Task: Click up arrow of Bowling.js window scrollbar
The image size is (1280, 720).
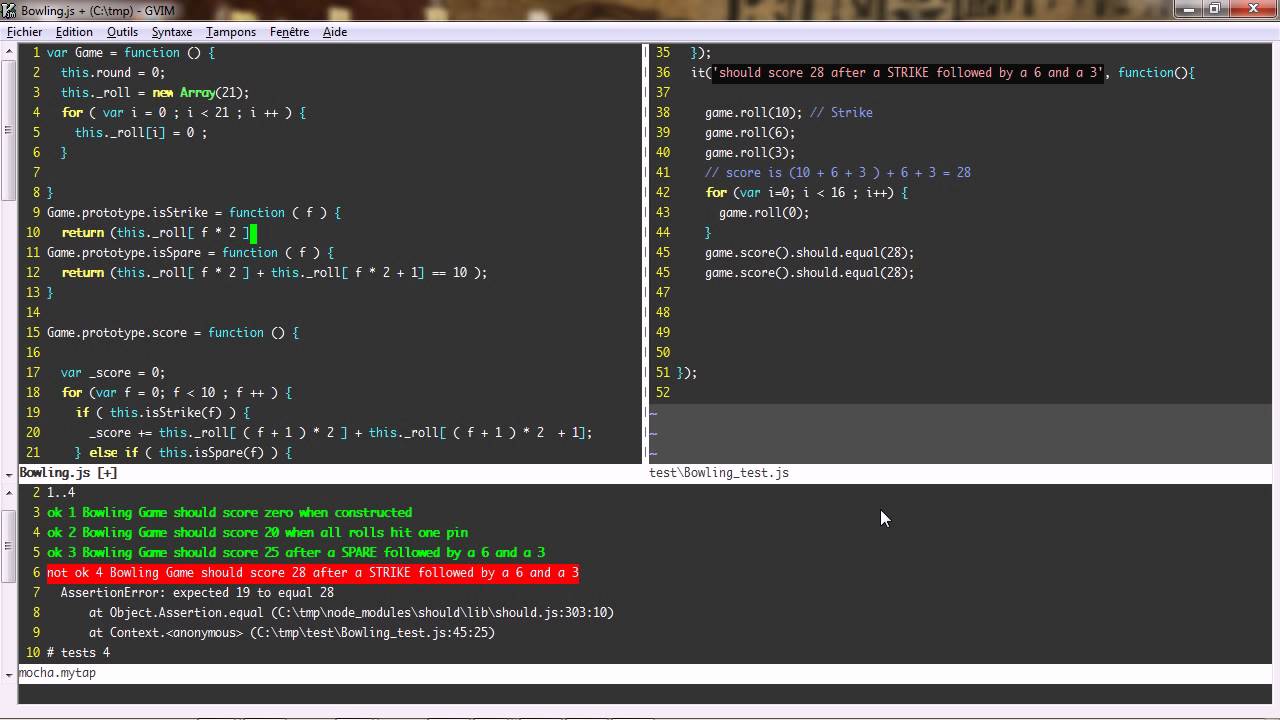Action: tap(8, 51)
